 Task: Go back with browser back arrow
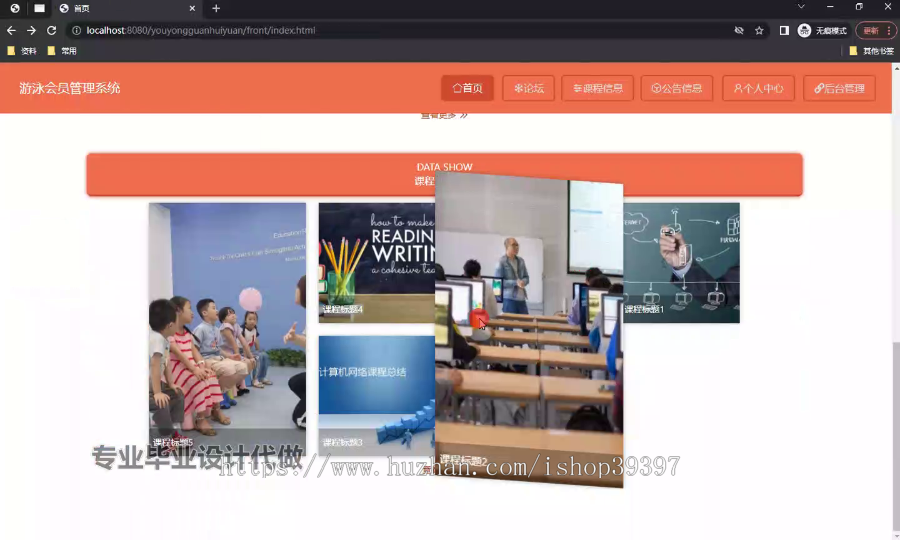[11, 30]
